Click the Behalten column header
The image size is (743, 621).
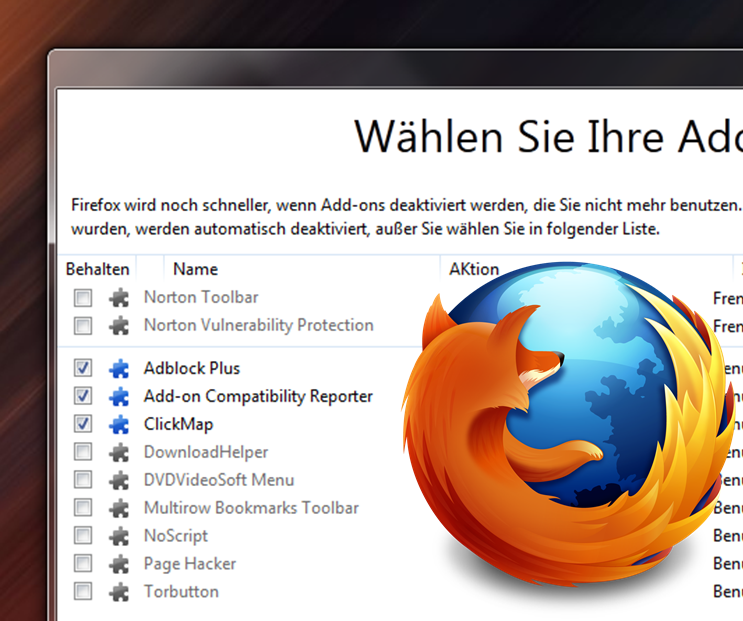click(x=97, y=269)
